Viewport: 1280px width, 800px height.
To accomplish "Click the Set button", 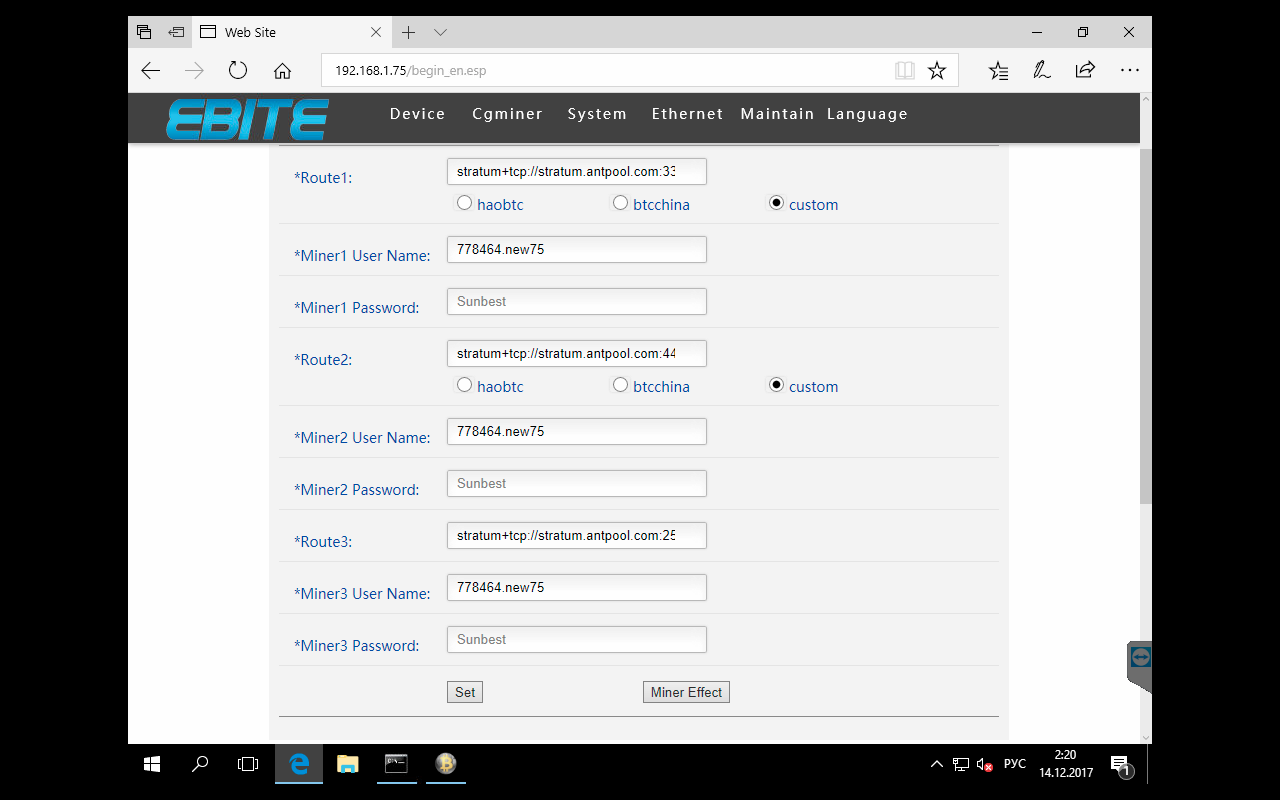I will pos(465,692).
